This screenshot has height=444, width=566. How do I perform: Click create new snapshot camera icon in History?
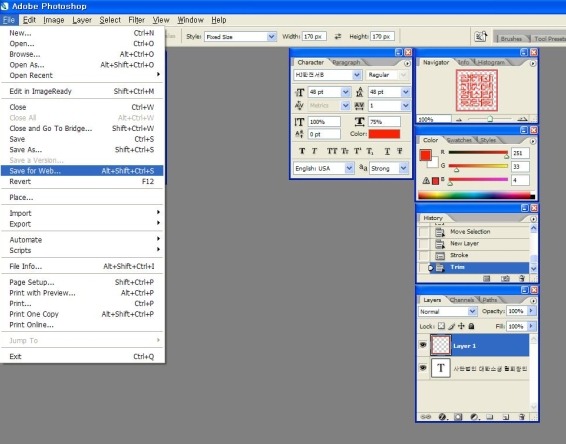[505, 278]
